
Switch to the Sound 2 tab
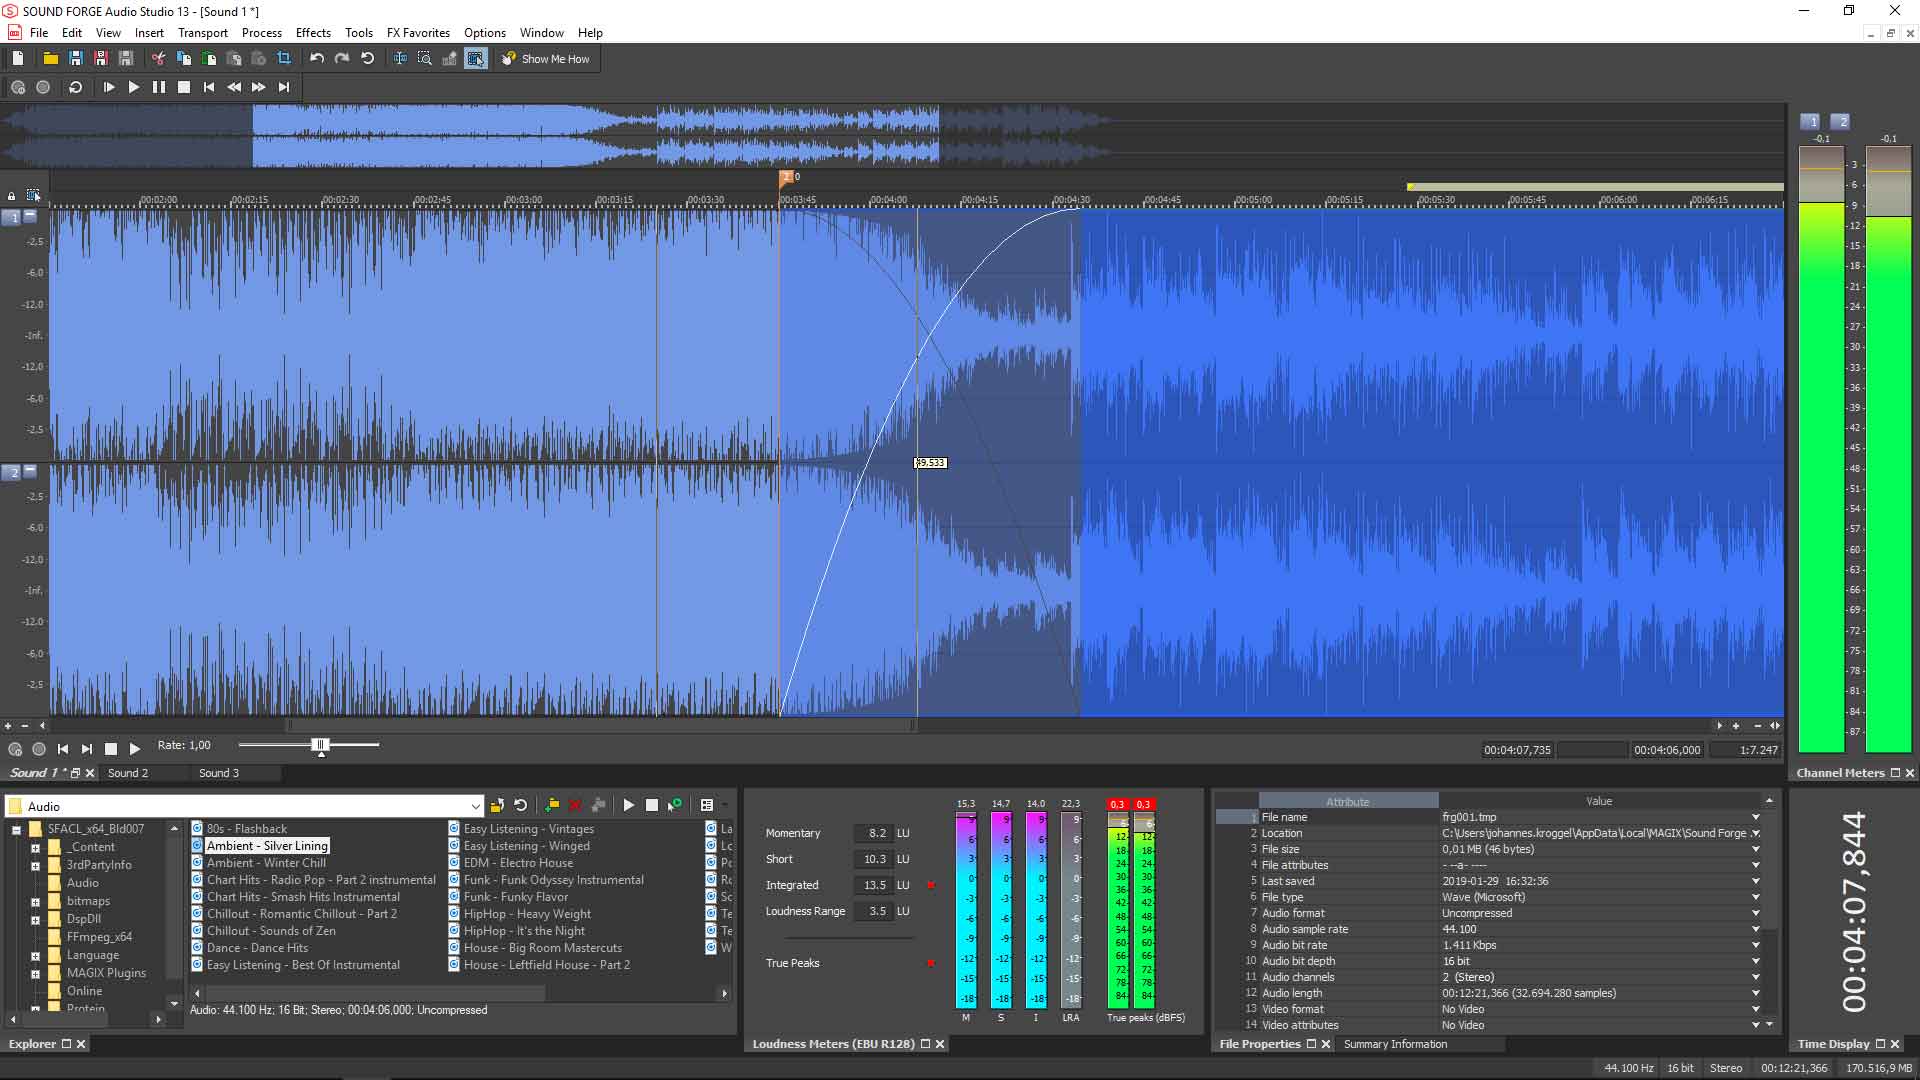click(128, 772)
